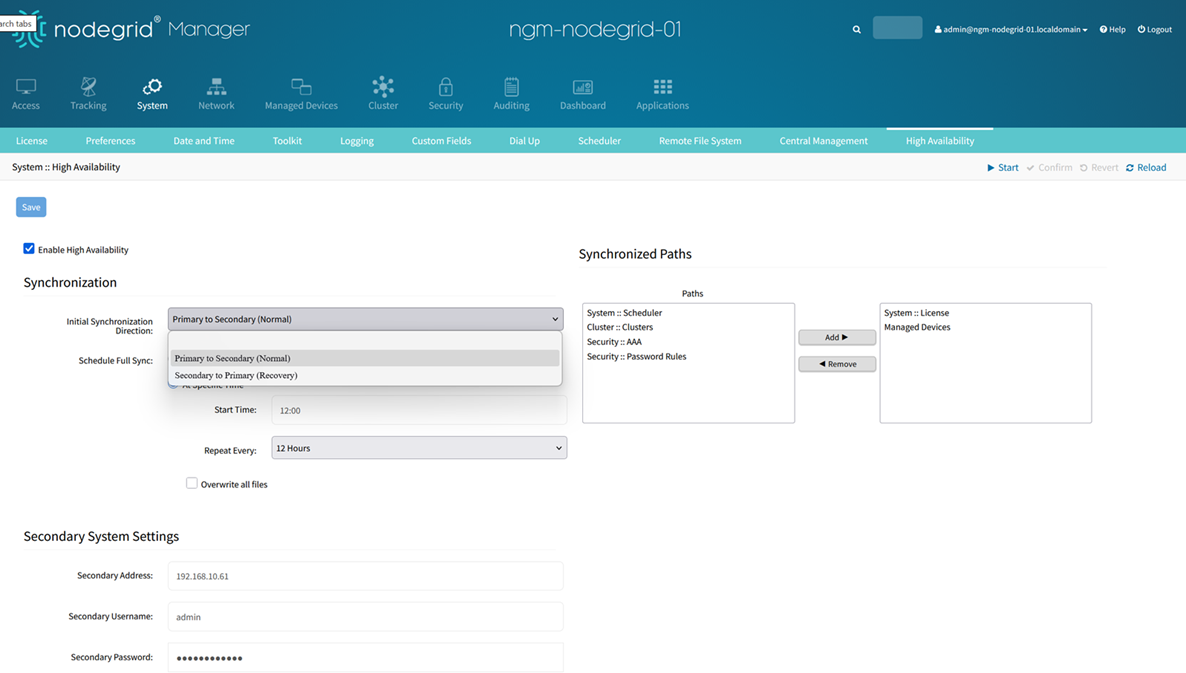Expand the Repeat Every dropdown
The image size is (1186, 673).
click(418, 448)
